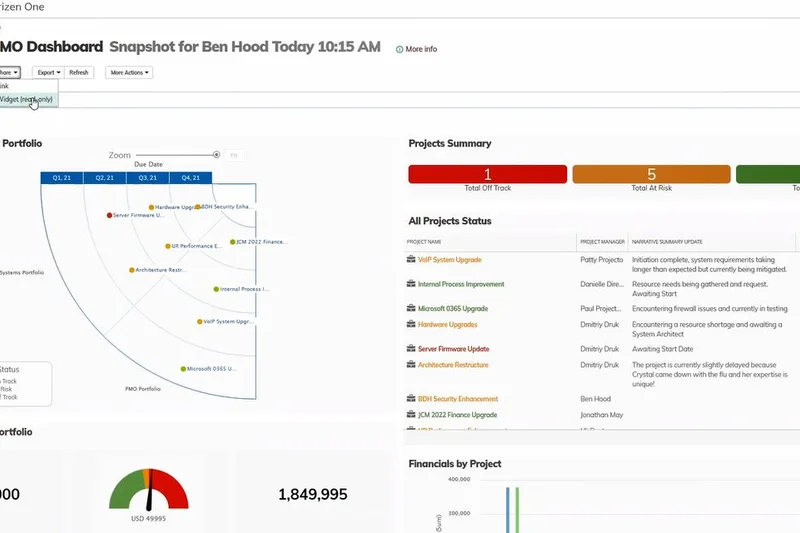
Task: Open the Export dropdown
Action: (47, 73)
